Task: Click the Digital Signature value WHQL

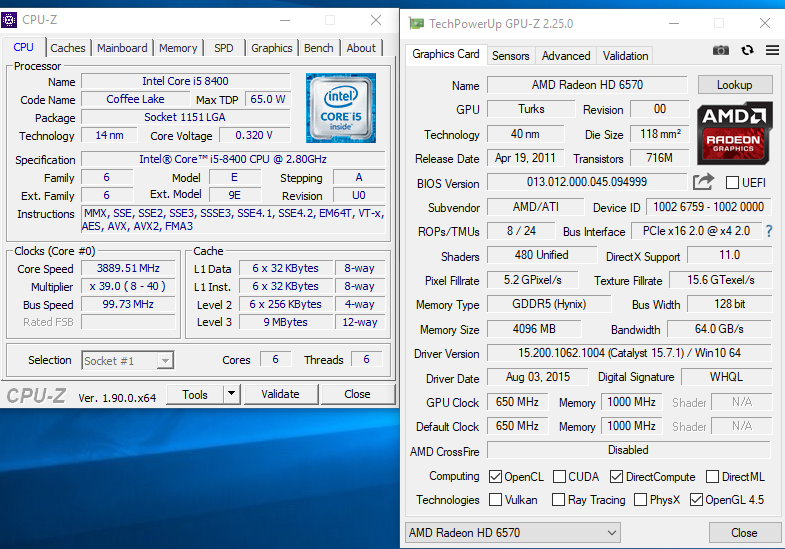Action: [x=726, y=377]
